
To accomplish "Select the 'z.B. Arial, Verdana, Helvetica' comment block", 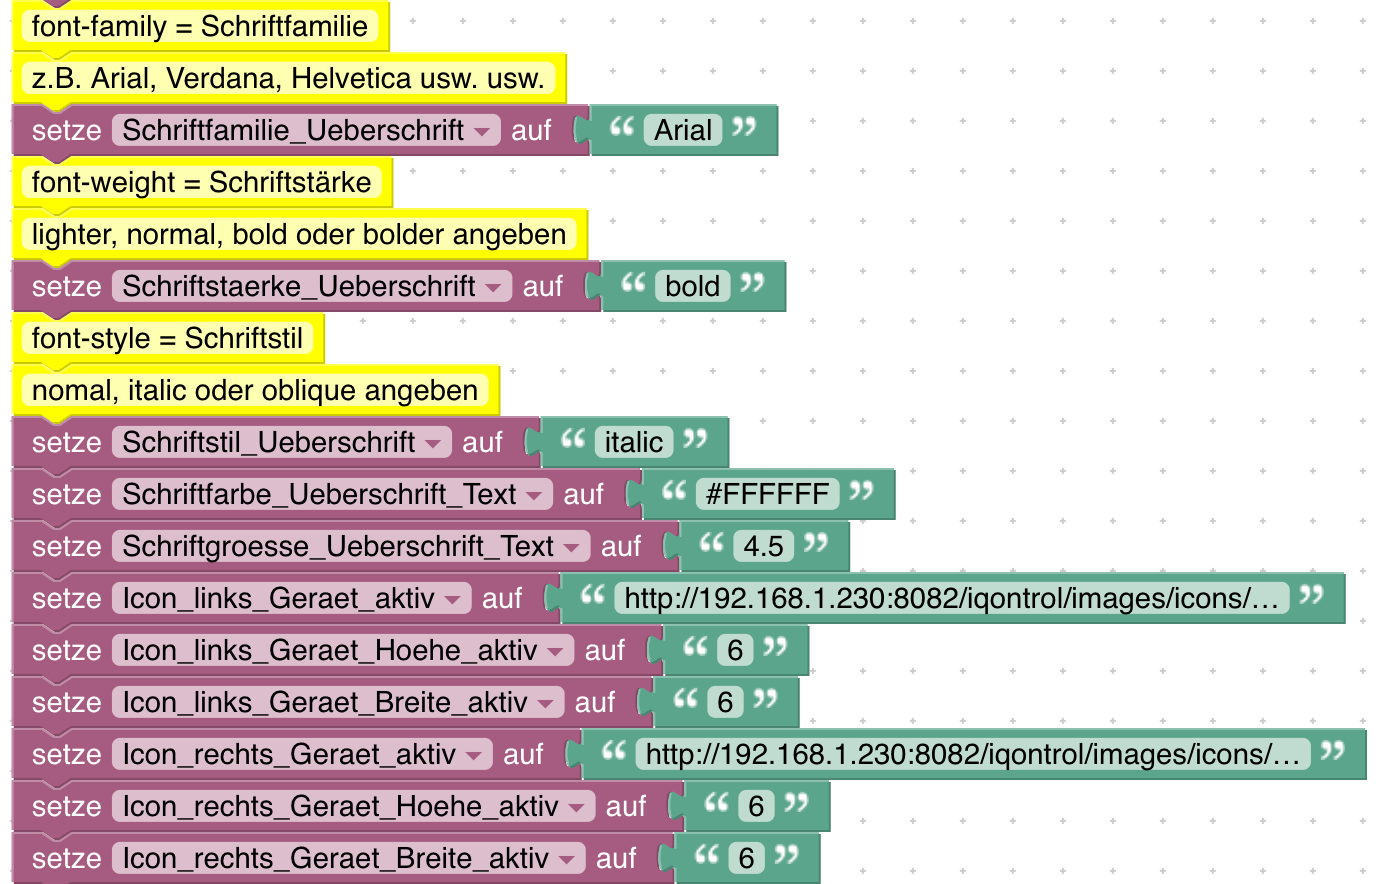I will click(288, 78).
